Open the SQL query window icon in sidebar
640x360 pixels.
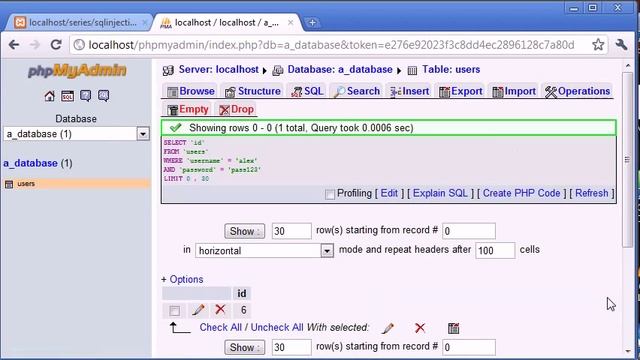pos(67,96)
